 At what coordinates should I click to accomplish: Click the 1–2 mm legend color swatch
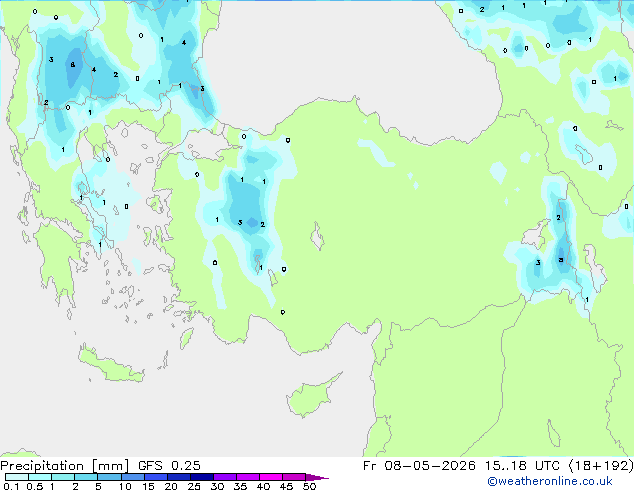click(x=63, y=477)
